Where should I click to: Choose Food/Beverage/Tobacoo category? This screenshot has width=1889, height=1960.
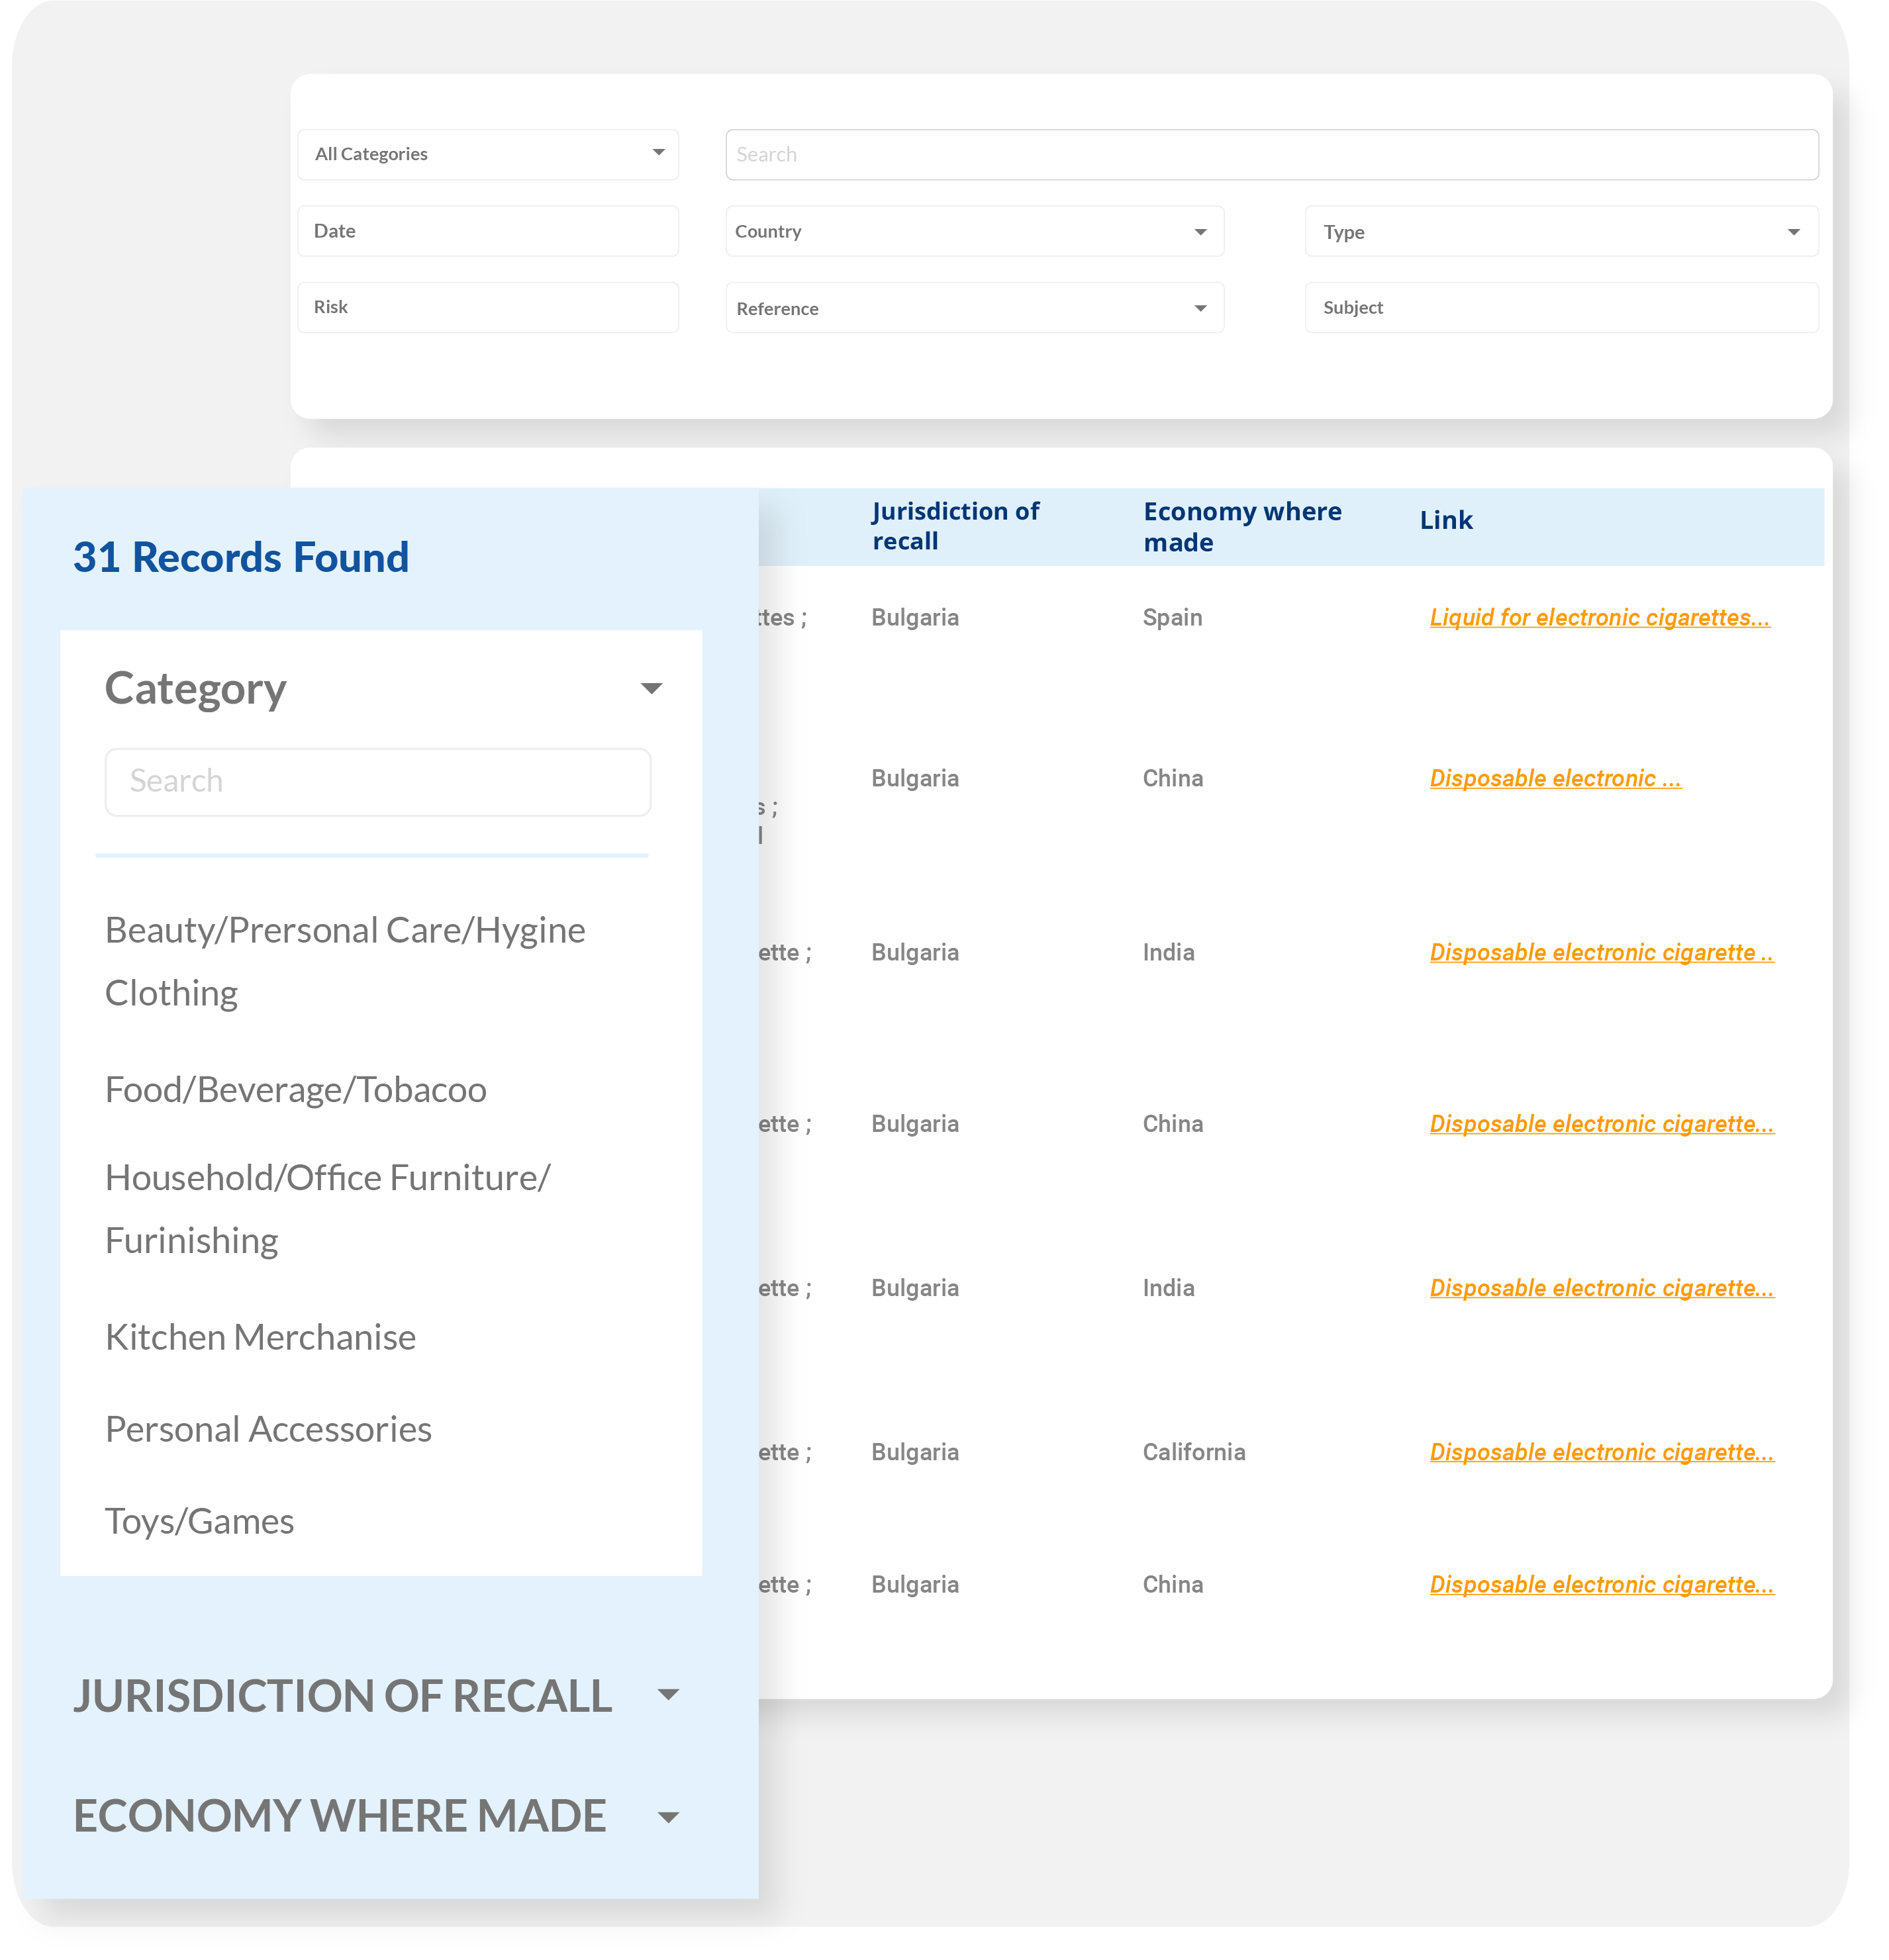coord(295,1090)
